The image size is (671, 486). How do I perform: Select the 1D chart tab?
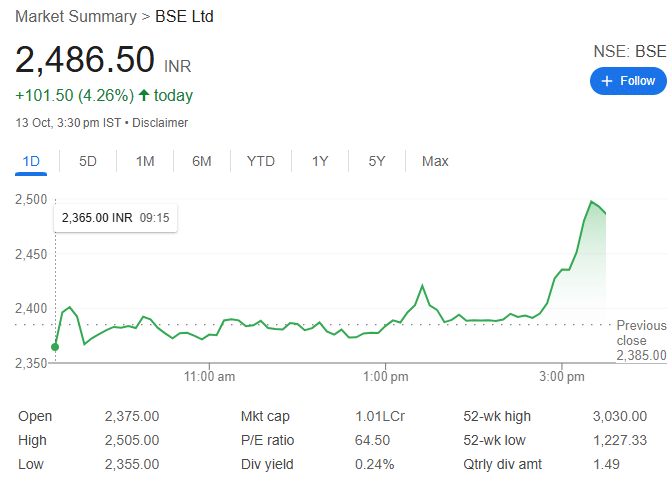31,161
